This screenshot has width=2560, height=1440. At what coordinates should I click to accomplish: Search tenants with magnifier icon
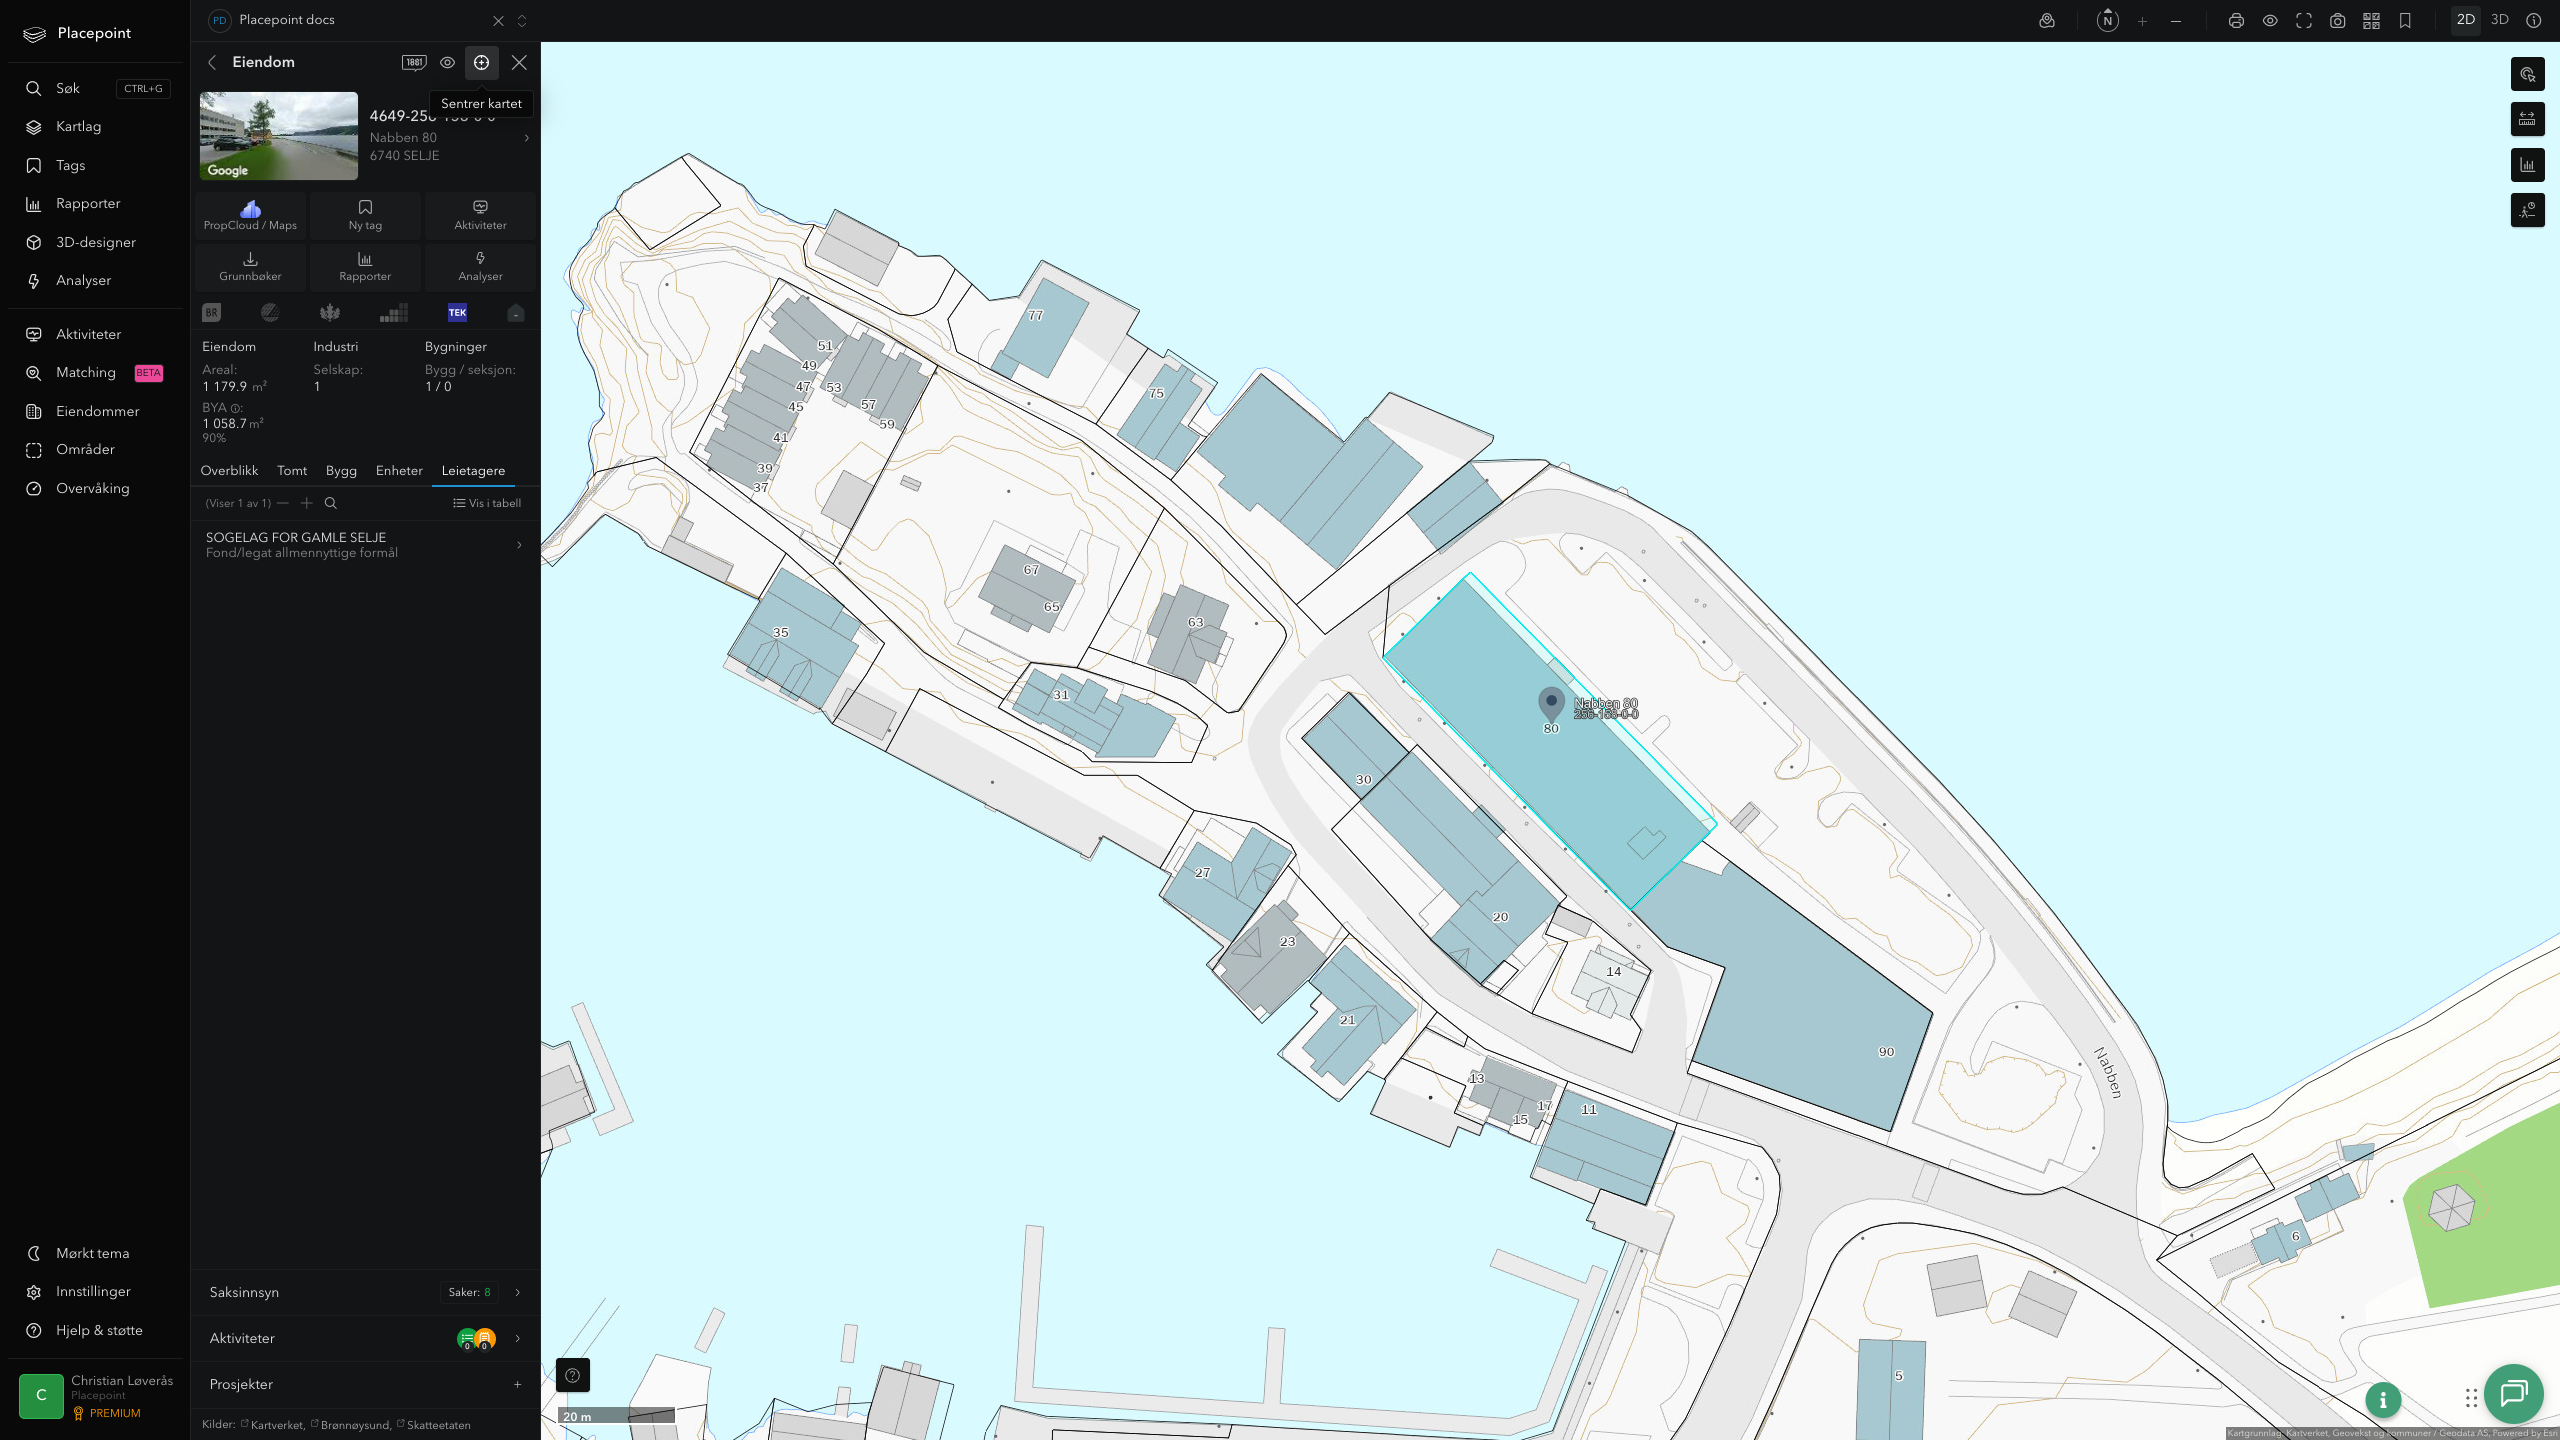tap(331, 503)
